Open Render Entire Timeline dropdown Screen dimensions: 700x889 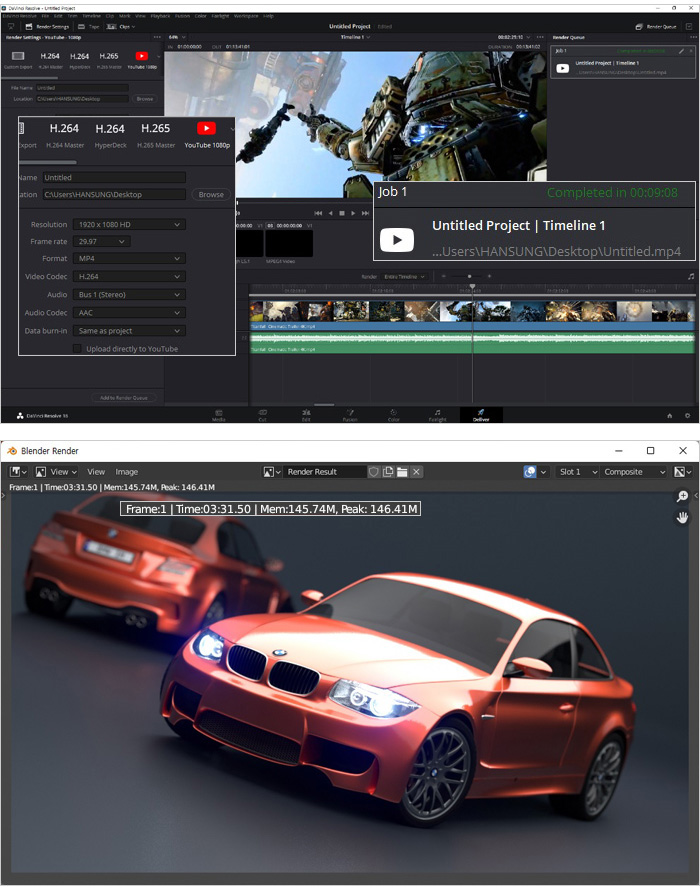[405, 277]
